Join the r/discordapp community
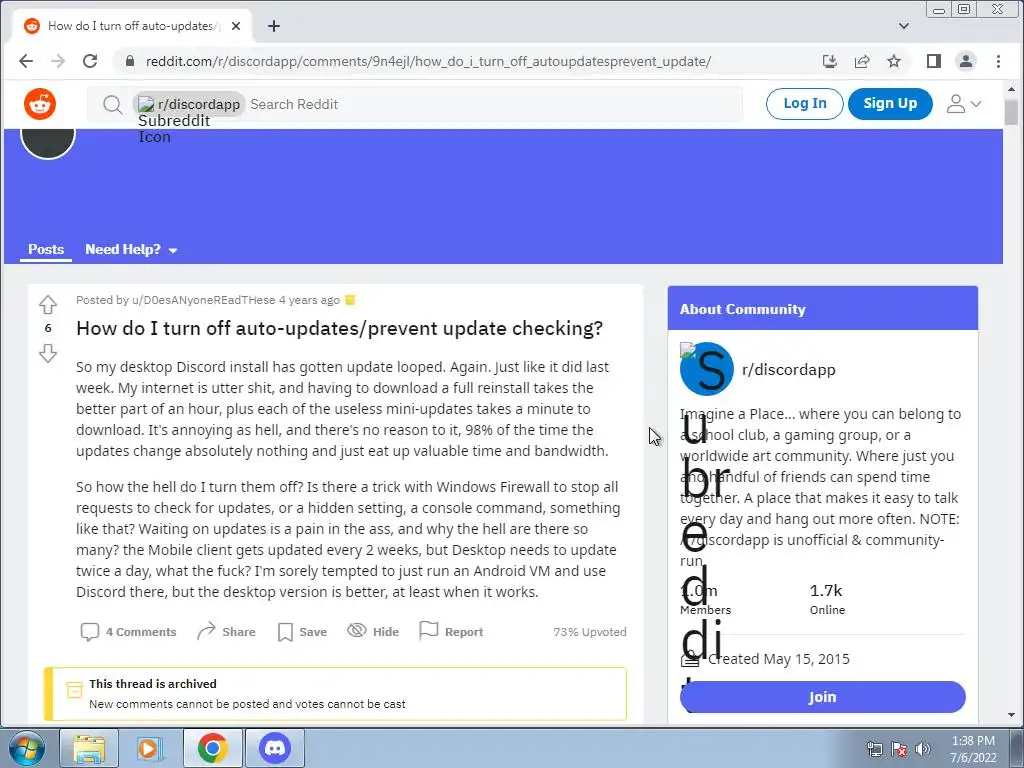 (822, 697)
